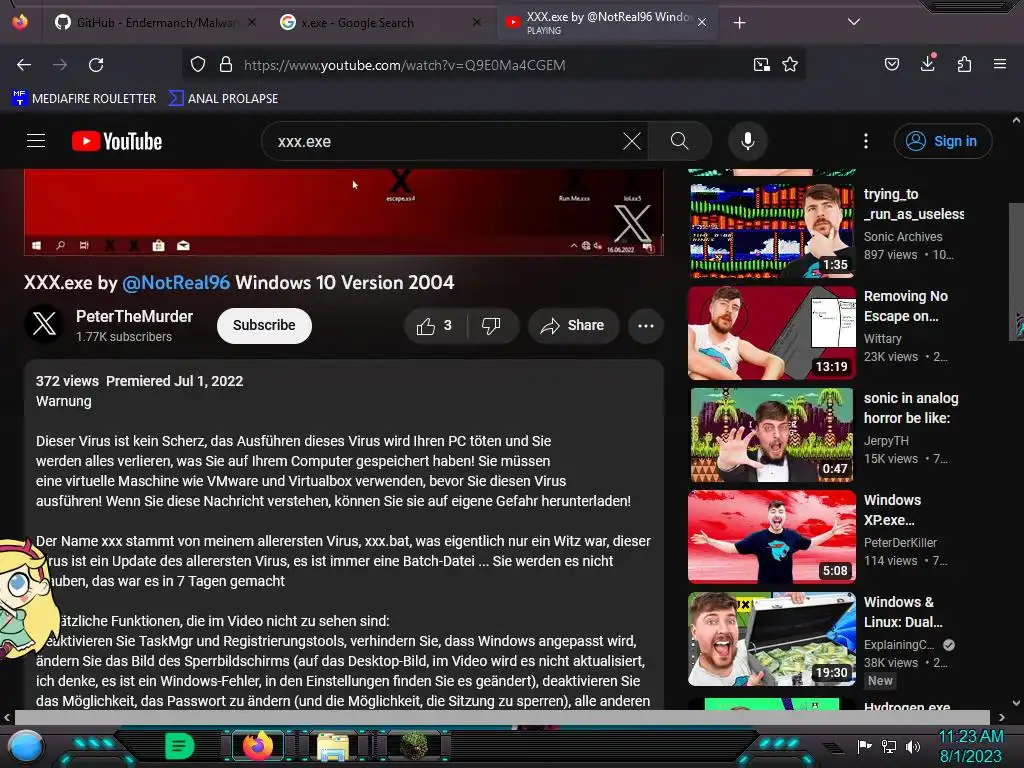Expand the list all tabs chevron
Viewport: 1024px width, 768px height.
pos(854,22)
